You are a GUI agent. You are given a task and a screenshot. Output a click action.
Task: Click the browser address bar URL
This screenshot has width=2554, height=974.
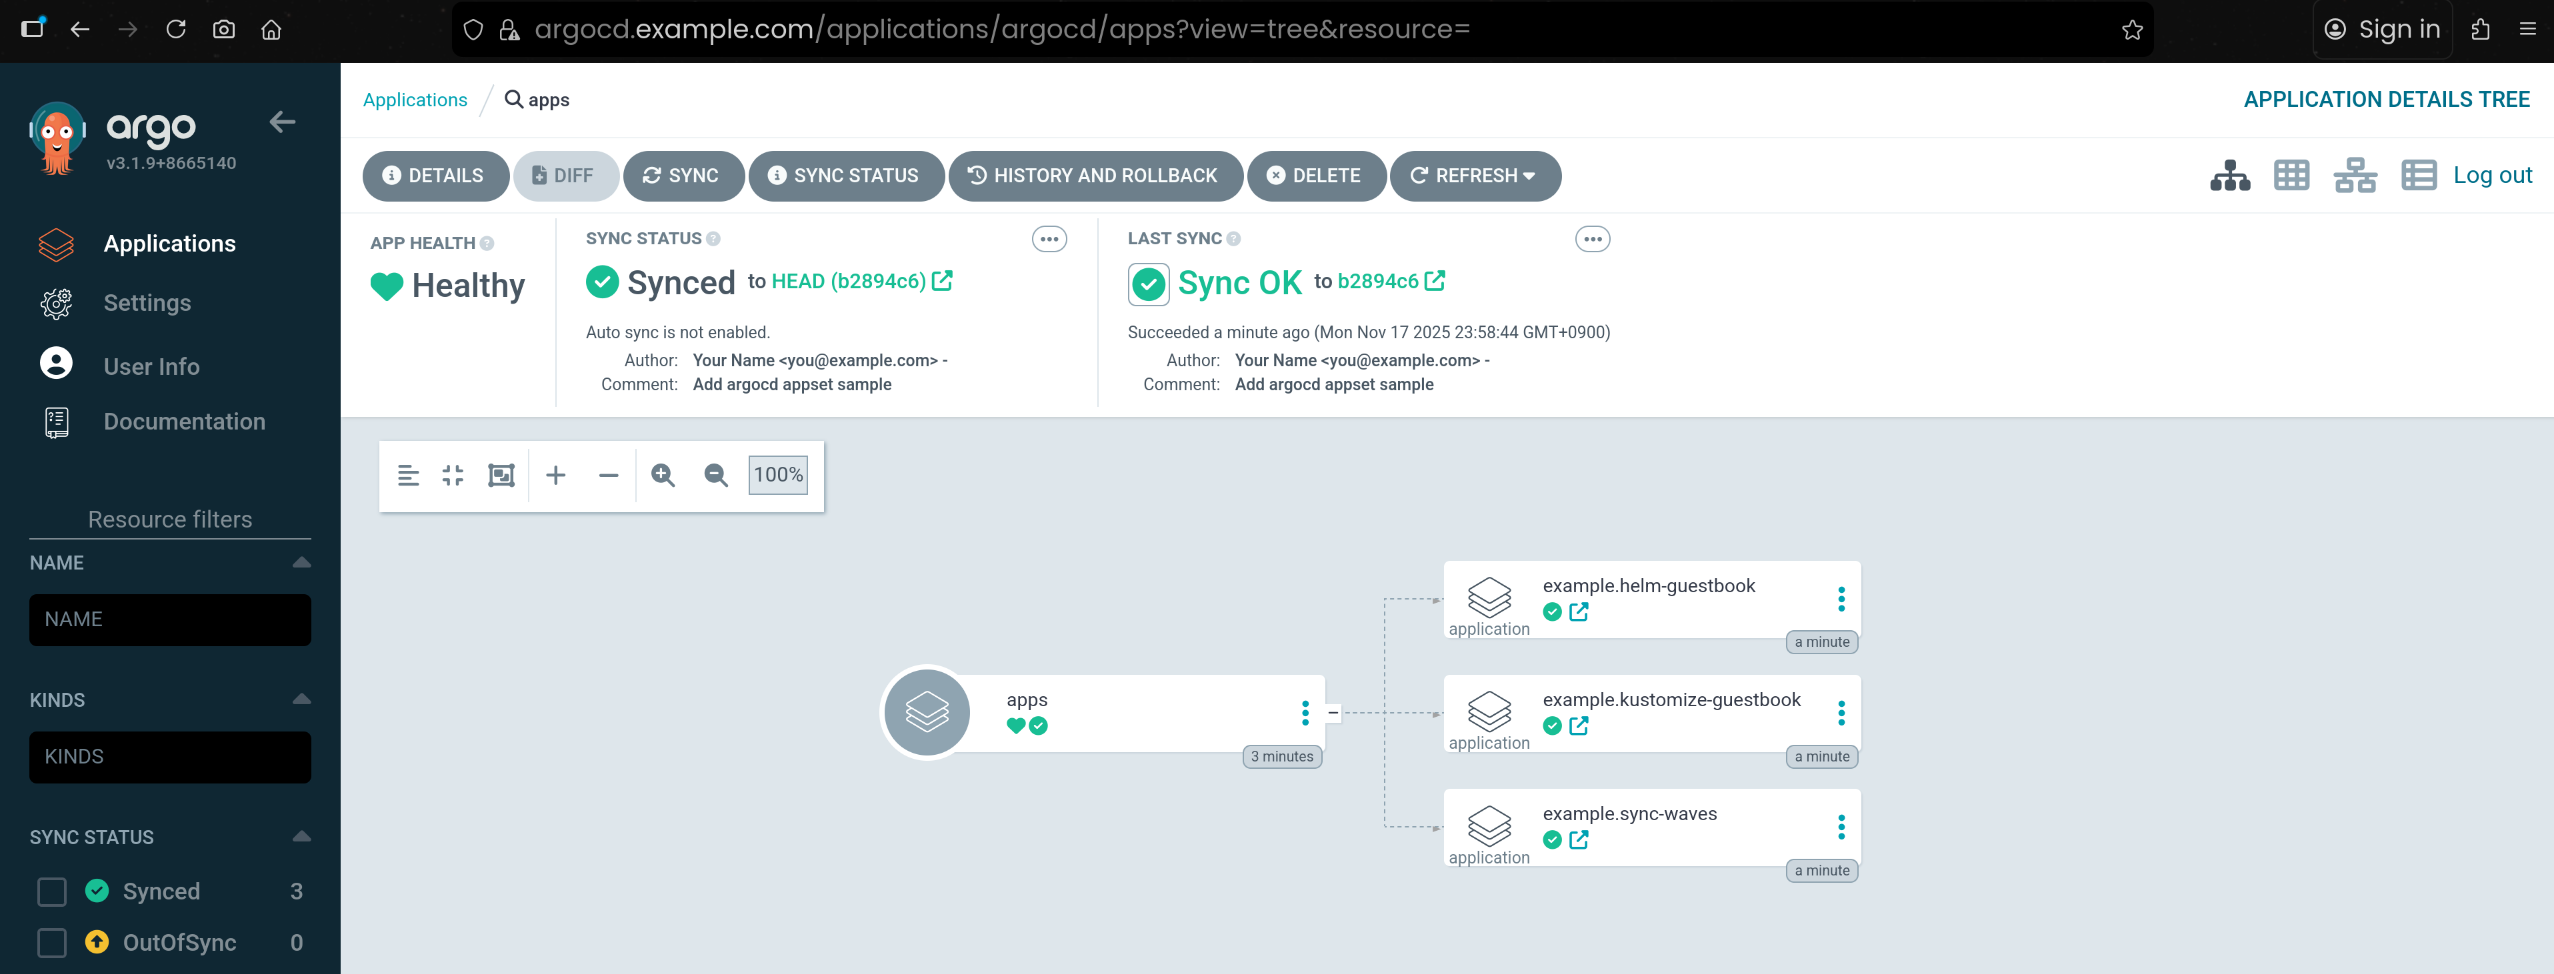coord(1001,29)
